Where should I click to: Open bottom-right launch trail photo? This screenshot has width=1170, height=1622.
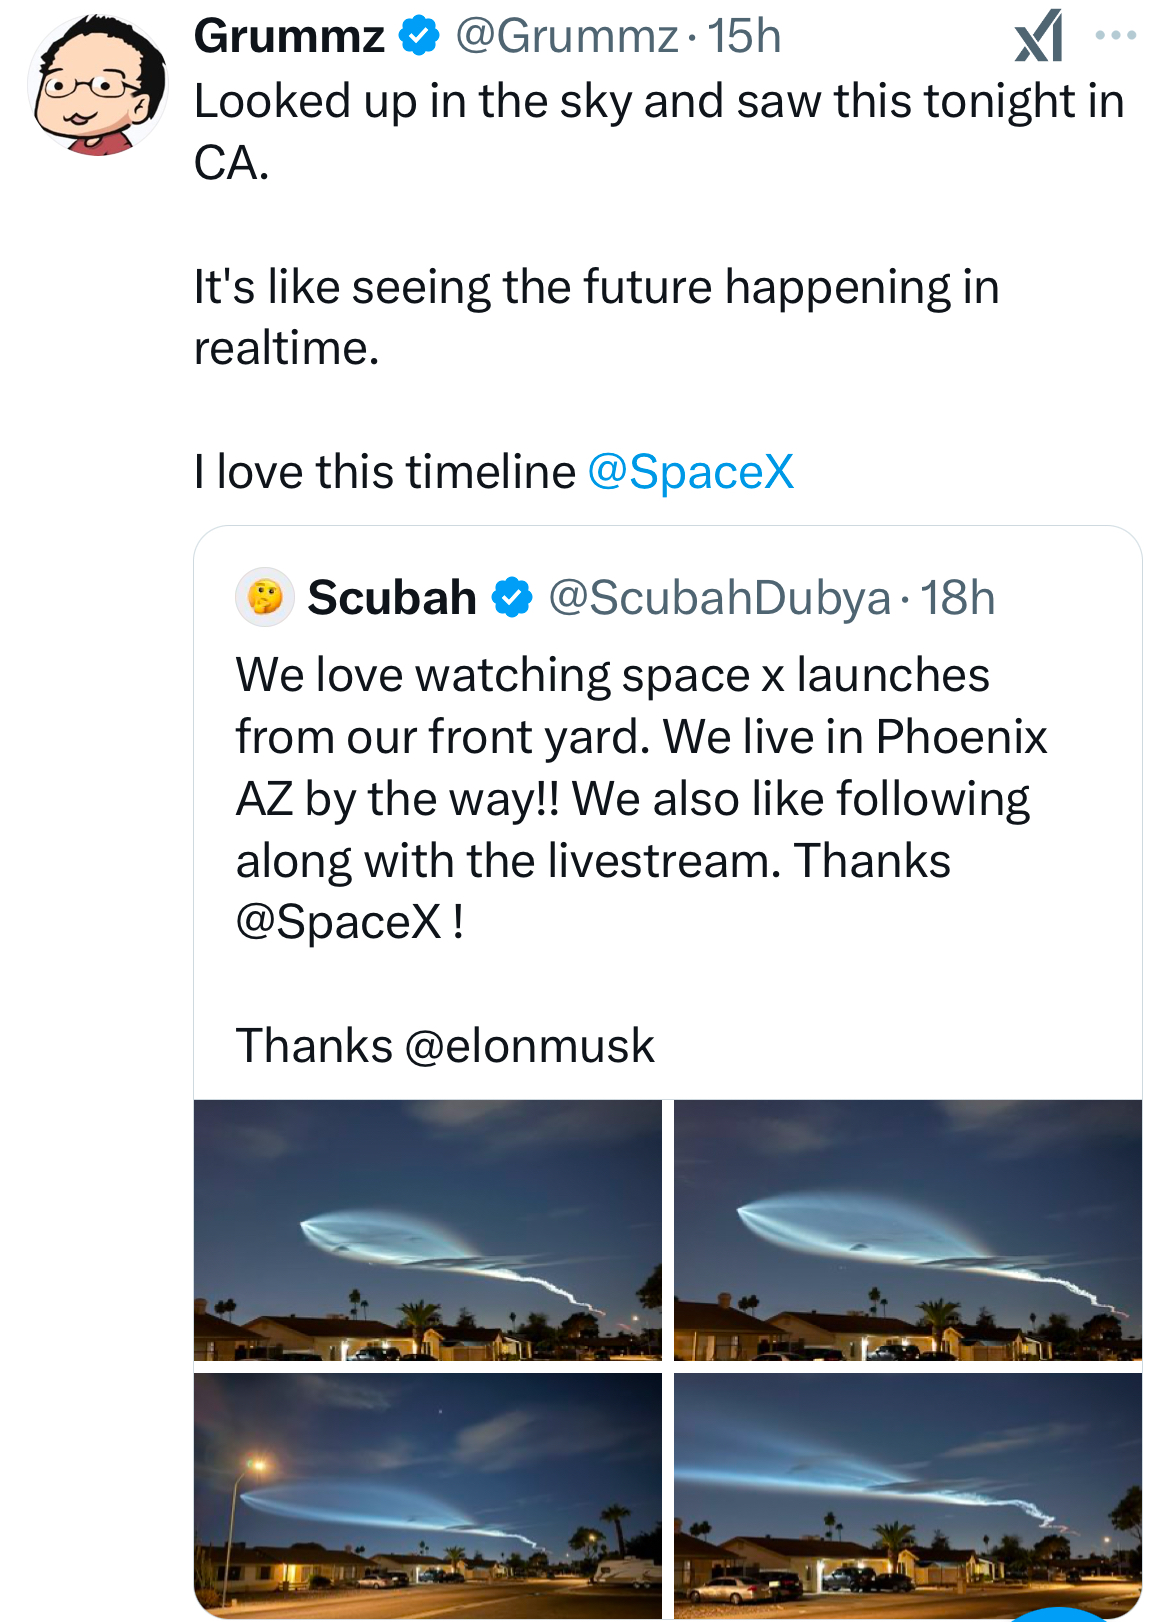(x=908, y=1496)
